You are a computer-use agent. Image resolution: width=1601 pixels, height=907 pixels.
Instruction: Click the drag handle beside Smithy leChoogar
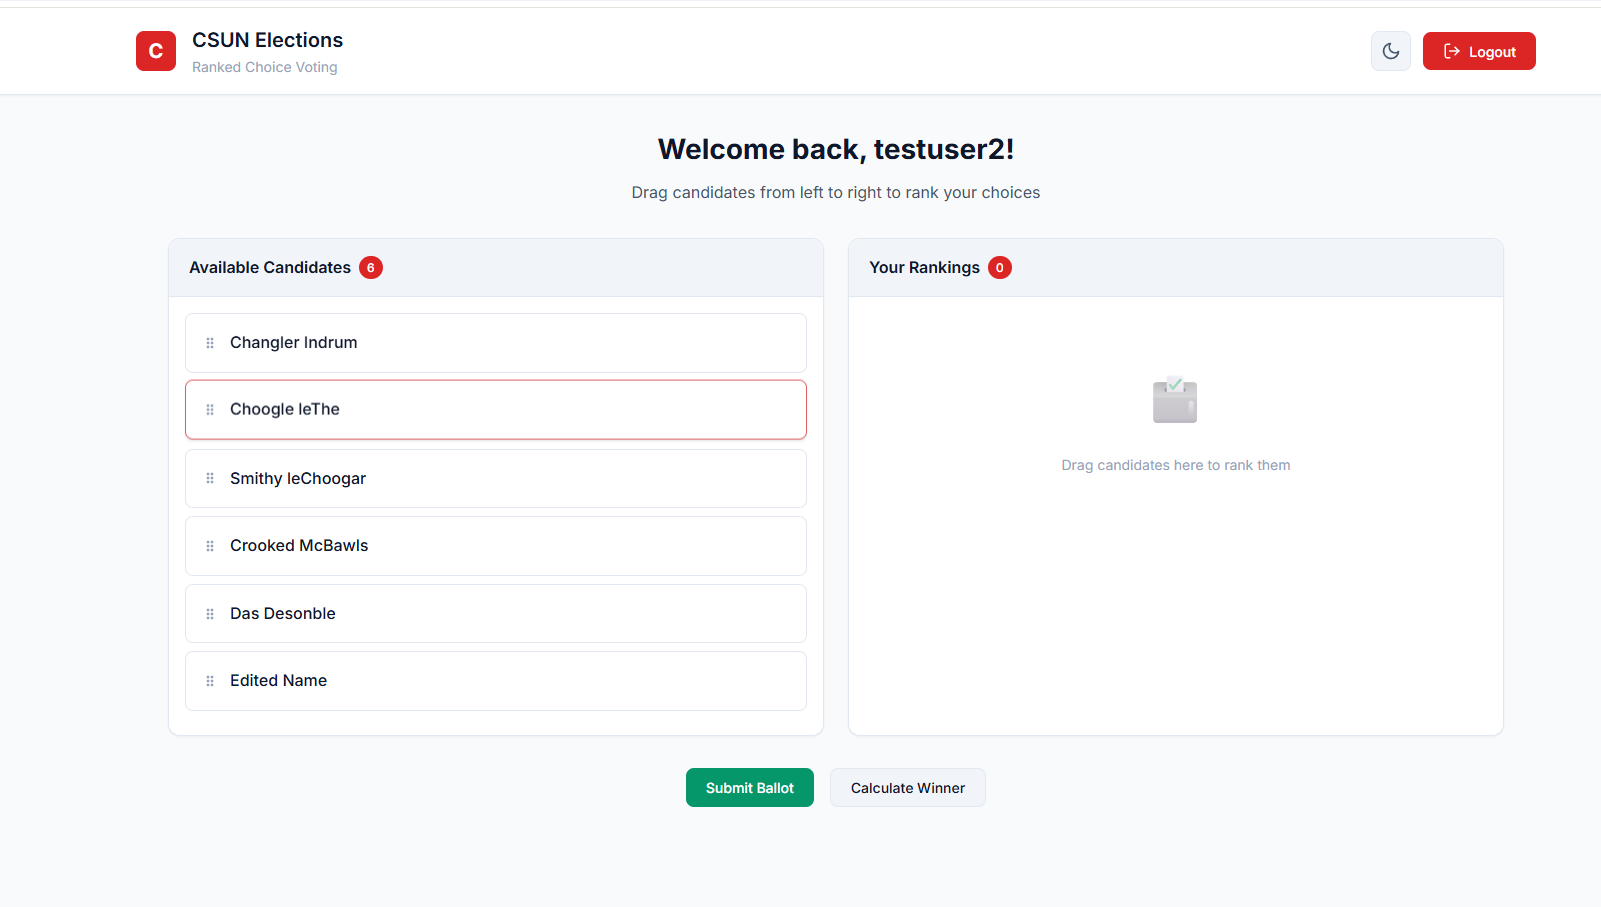point(210,479)
